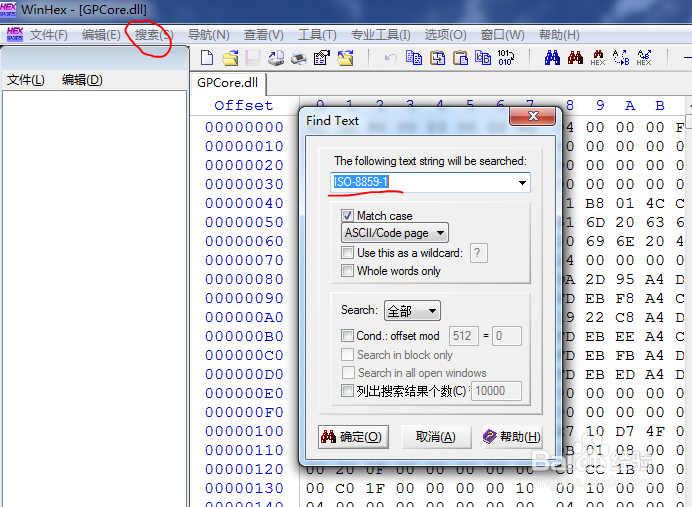Viewport: 692px width, 507px height.
Task: Click the Replace Hex values icon
Action: [644, 58]
